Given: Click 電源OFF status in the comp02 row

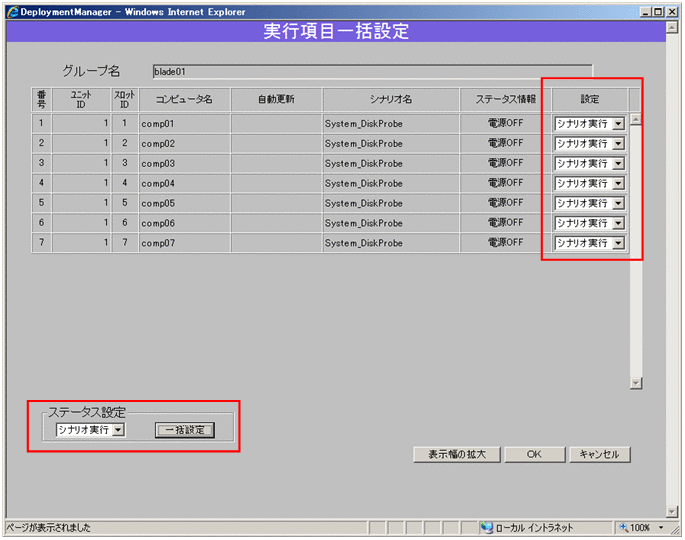Looking at the screenshot, I should click(505, 143).
